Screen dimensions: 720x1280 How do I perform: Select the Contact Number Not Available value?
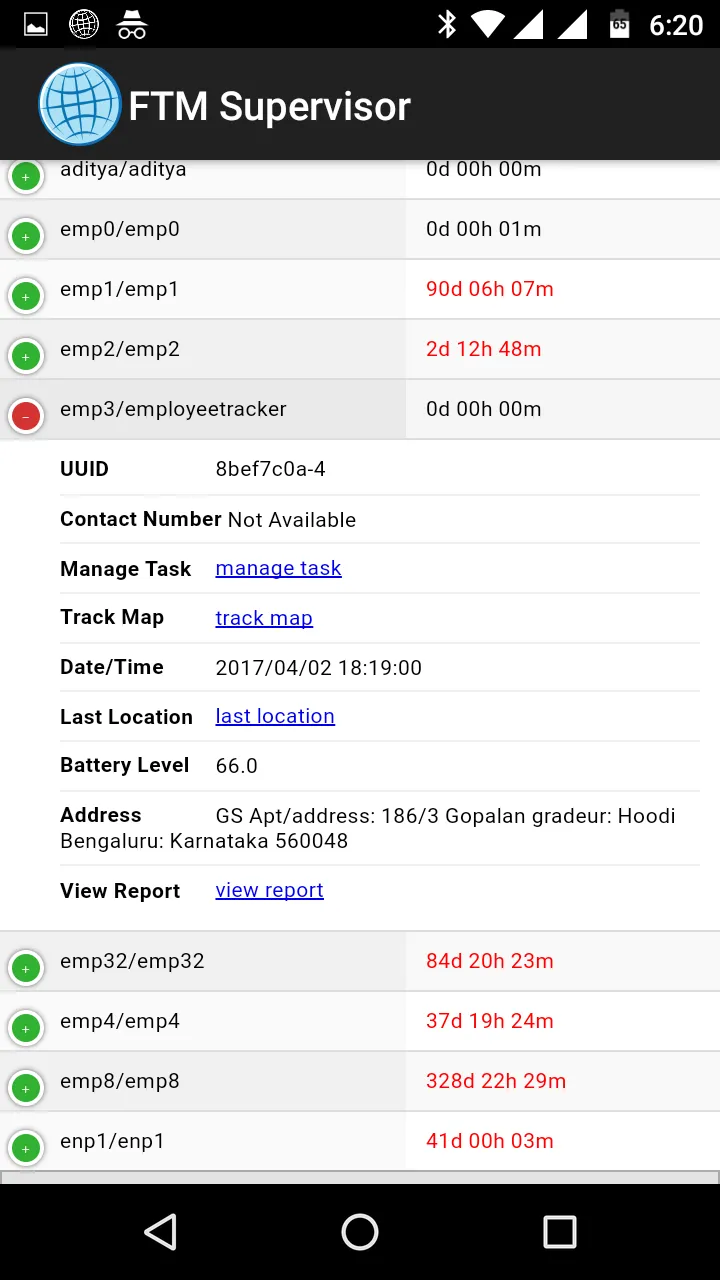(292, 520)
